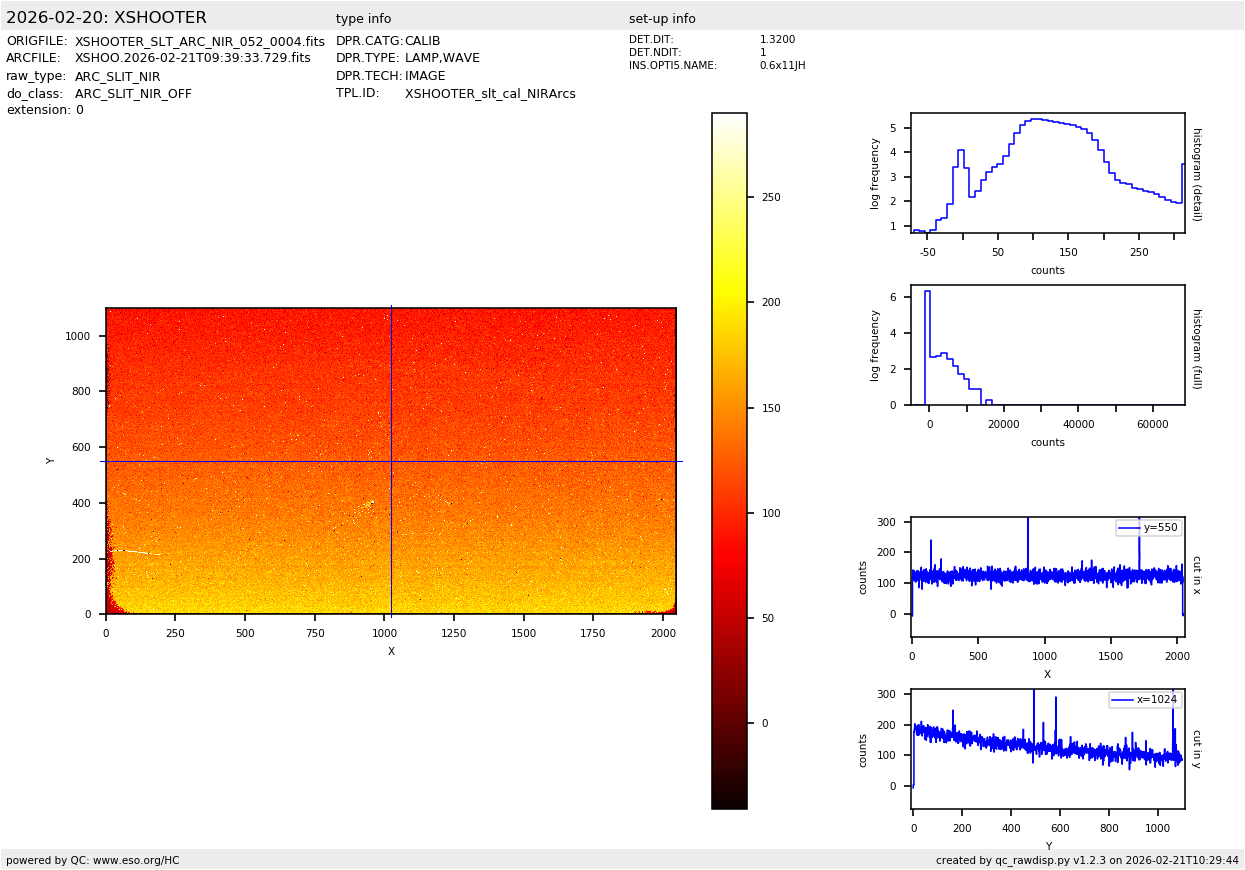Select the cut in x plot
Image resolution: width=1245 pixels, height=870 pixels.
(1047, 577)
